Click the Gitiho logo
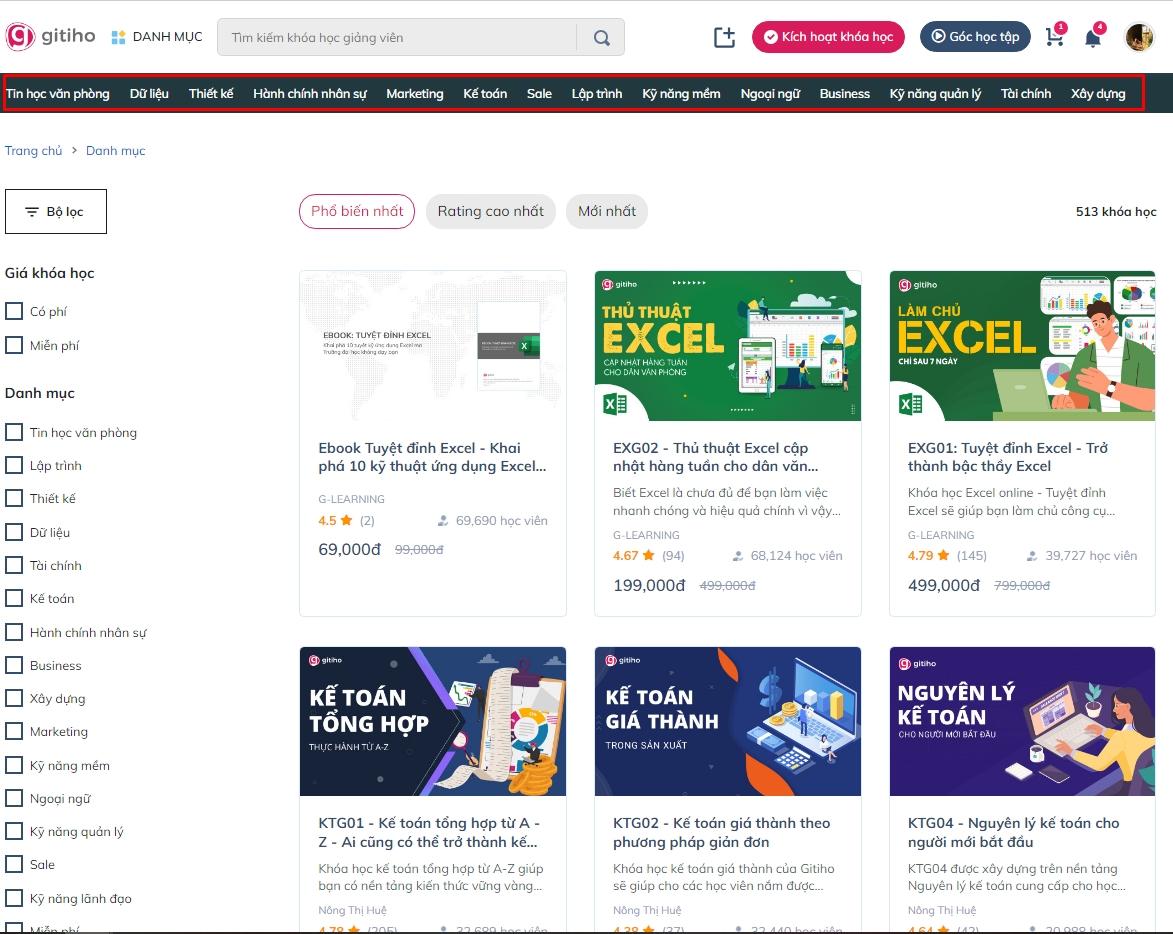 tap(51, 37)
